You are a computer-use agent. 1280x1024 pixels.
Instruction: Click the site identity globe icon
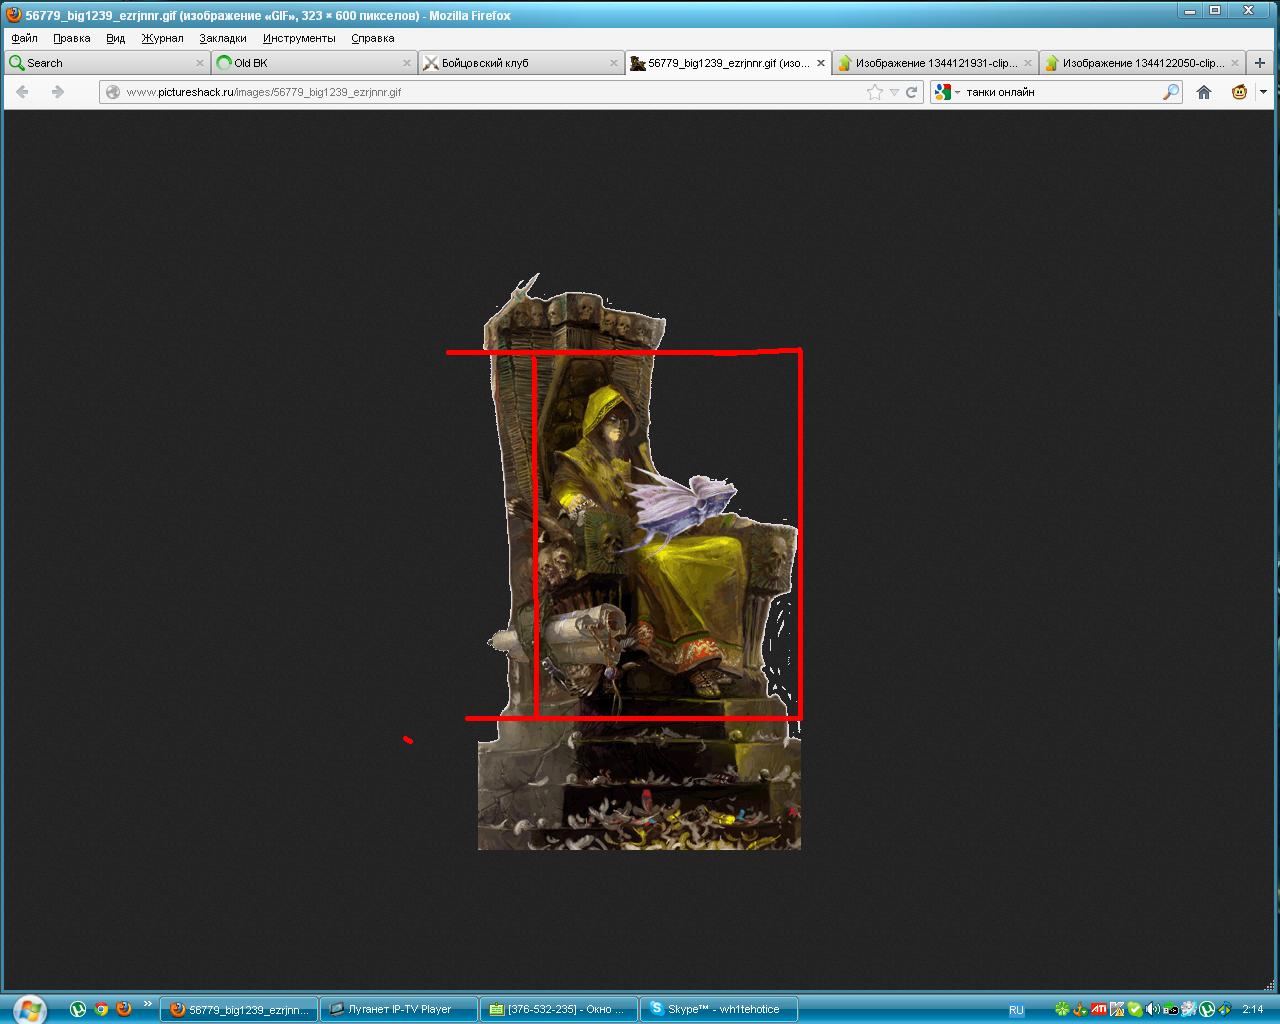[113, 92]
